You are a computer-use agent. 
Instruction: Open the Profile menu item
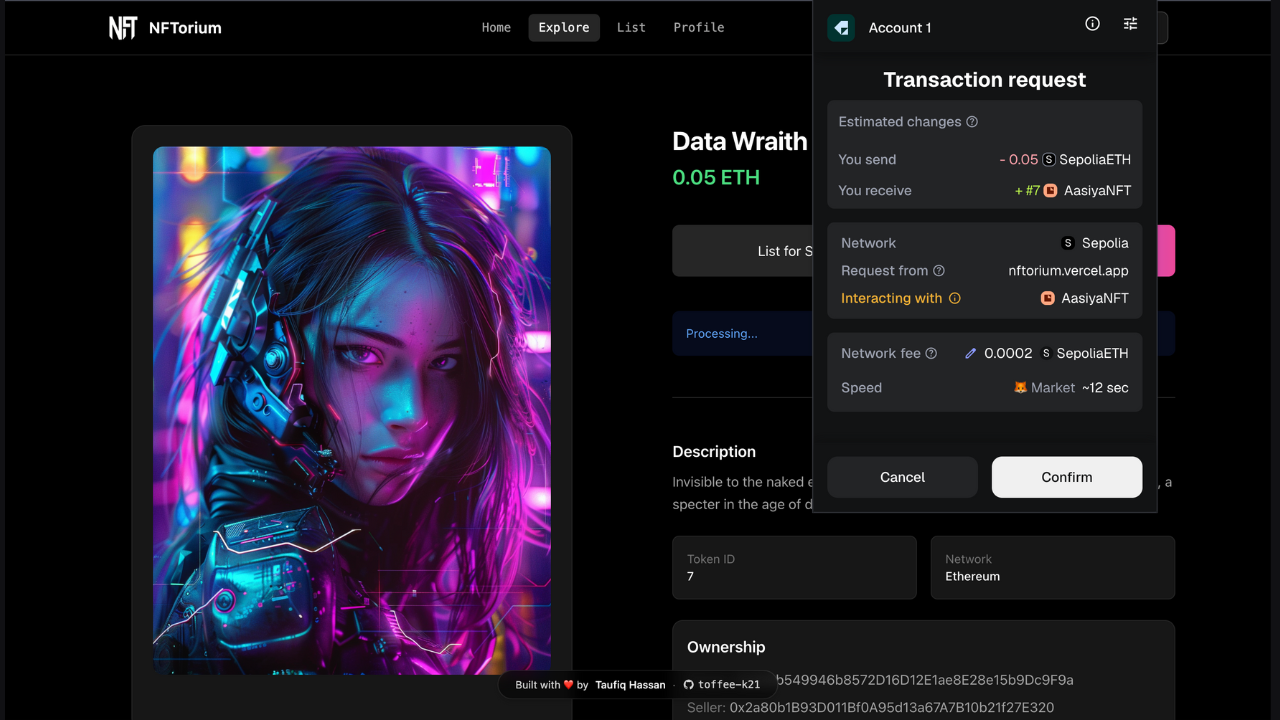click(x=698, y=27)
